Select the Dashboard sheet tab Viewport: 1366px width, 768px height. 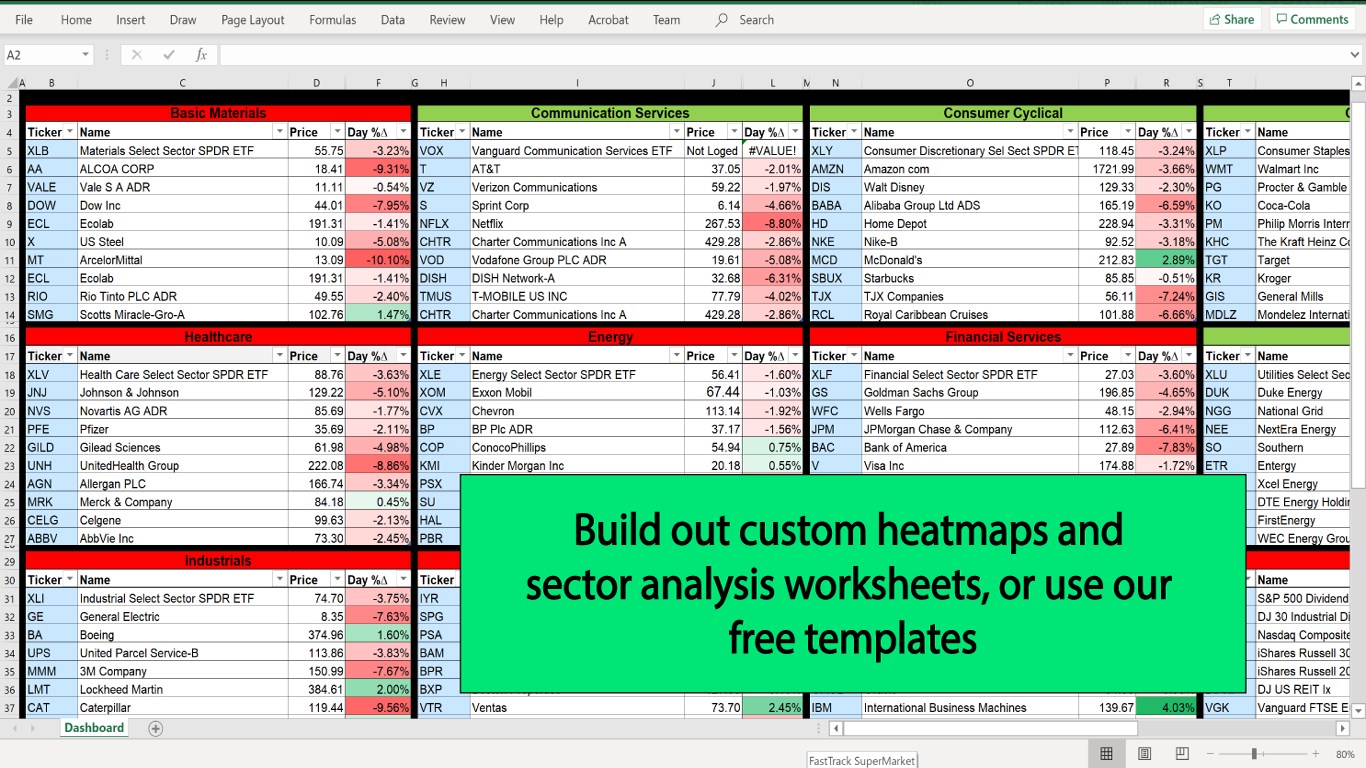(94, 728)
